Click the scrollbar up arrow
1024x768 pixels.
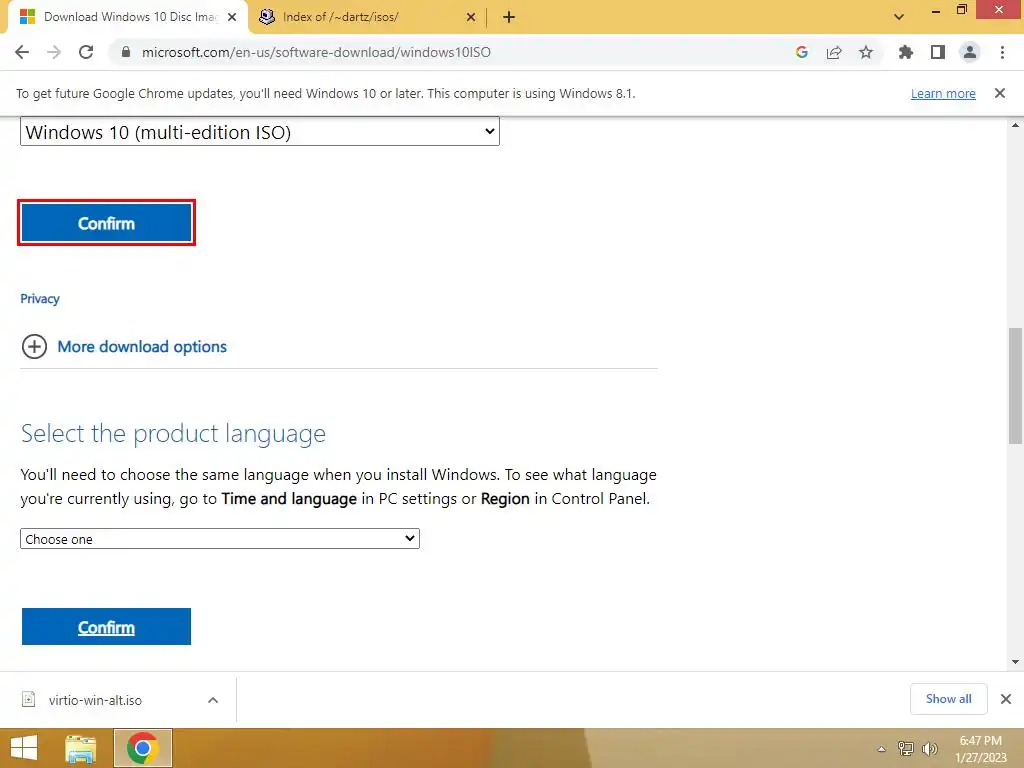pyautogui.click(x=1016, y=125)
